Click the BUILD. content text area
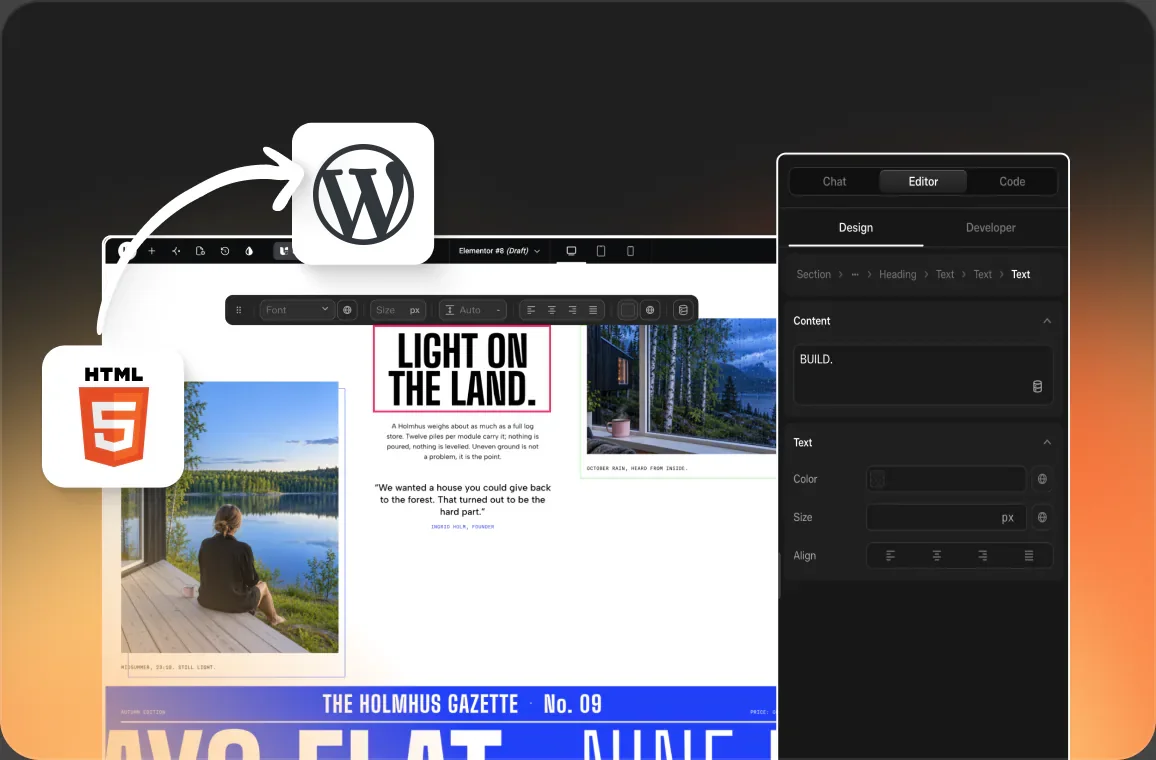 coord(923,375)
